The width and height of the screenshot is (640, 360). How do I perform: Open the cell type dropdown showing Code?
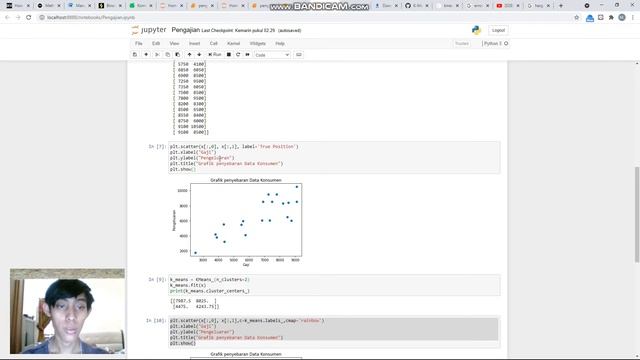pos(272,55)
